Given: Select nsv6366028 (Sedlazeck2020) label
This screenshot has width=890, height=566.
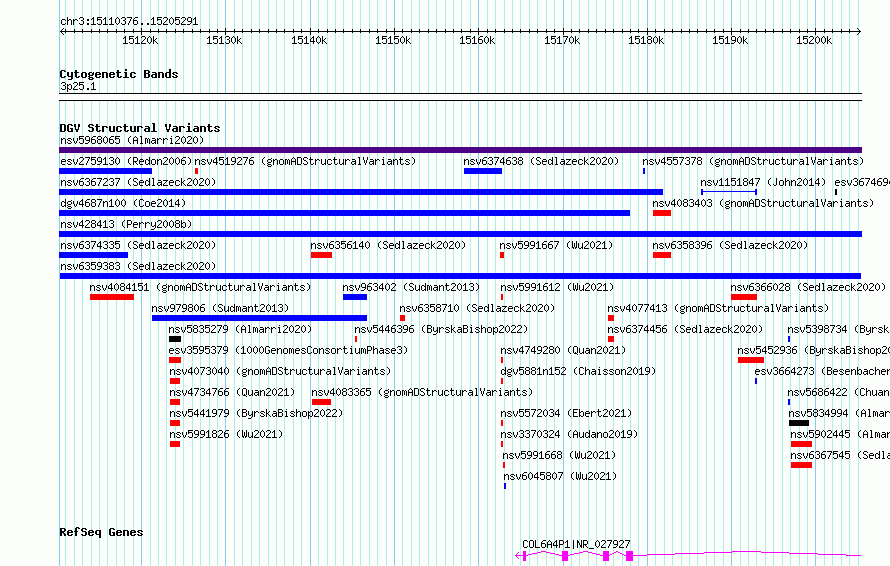Looking at the screenshot, I should (808, 287).
